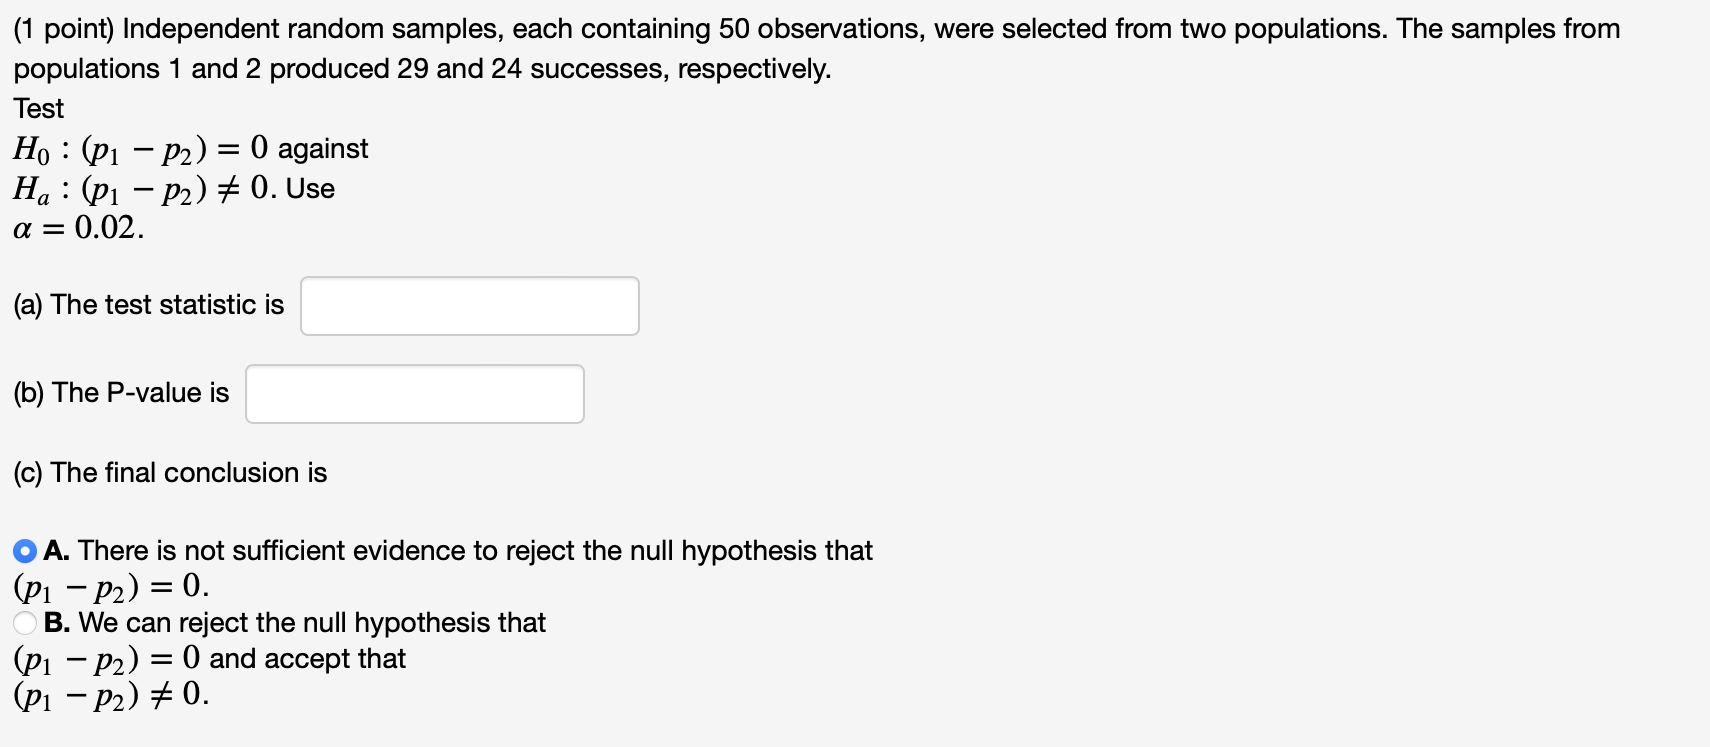Click the final (p1 − p2) ≠ 0 formula
1710x747 pixels.
tap(111, 694)
